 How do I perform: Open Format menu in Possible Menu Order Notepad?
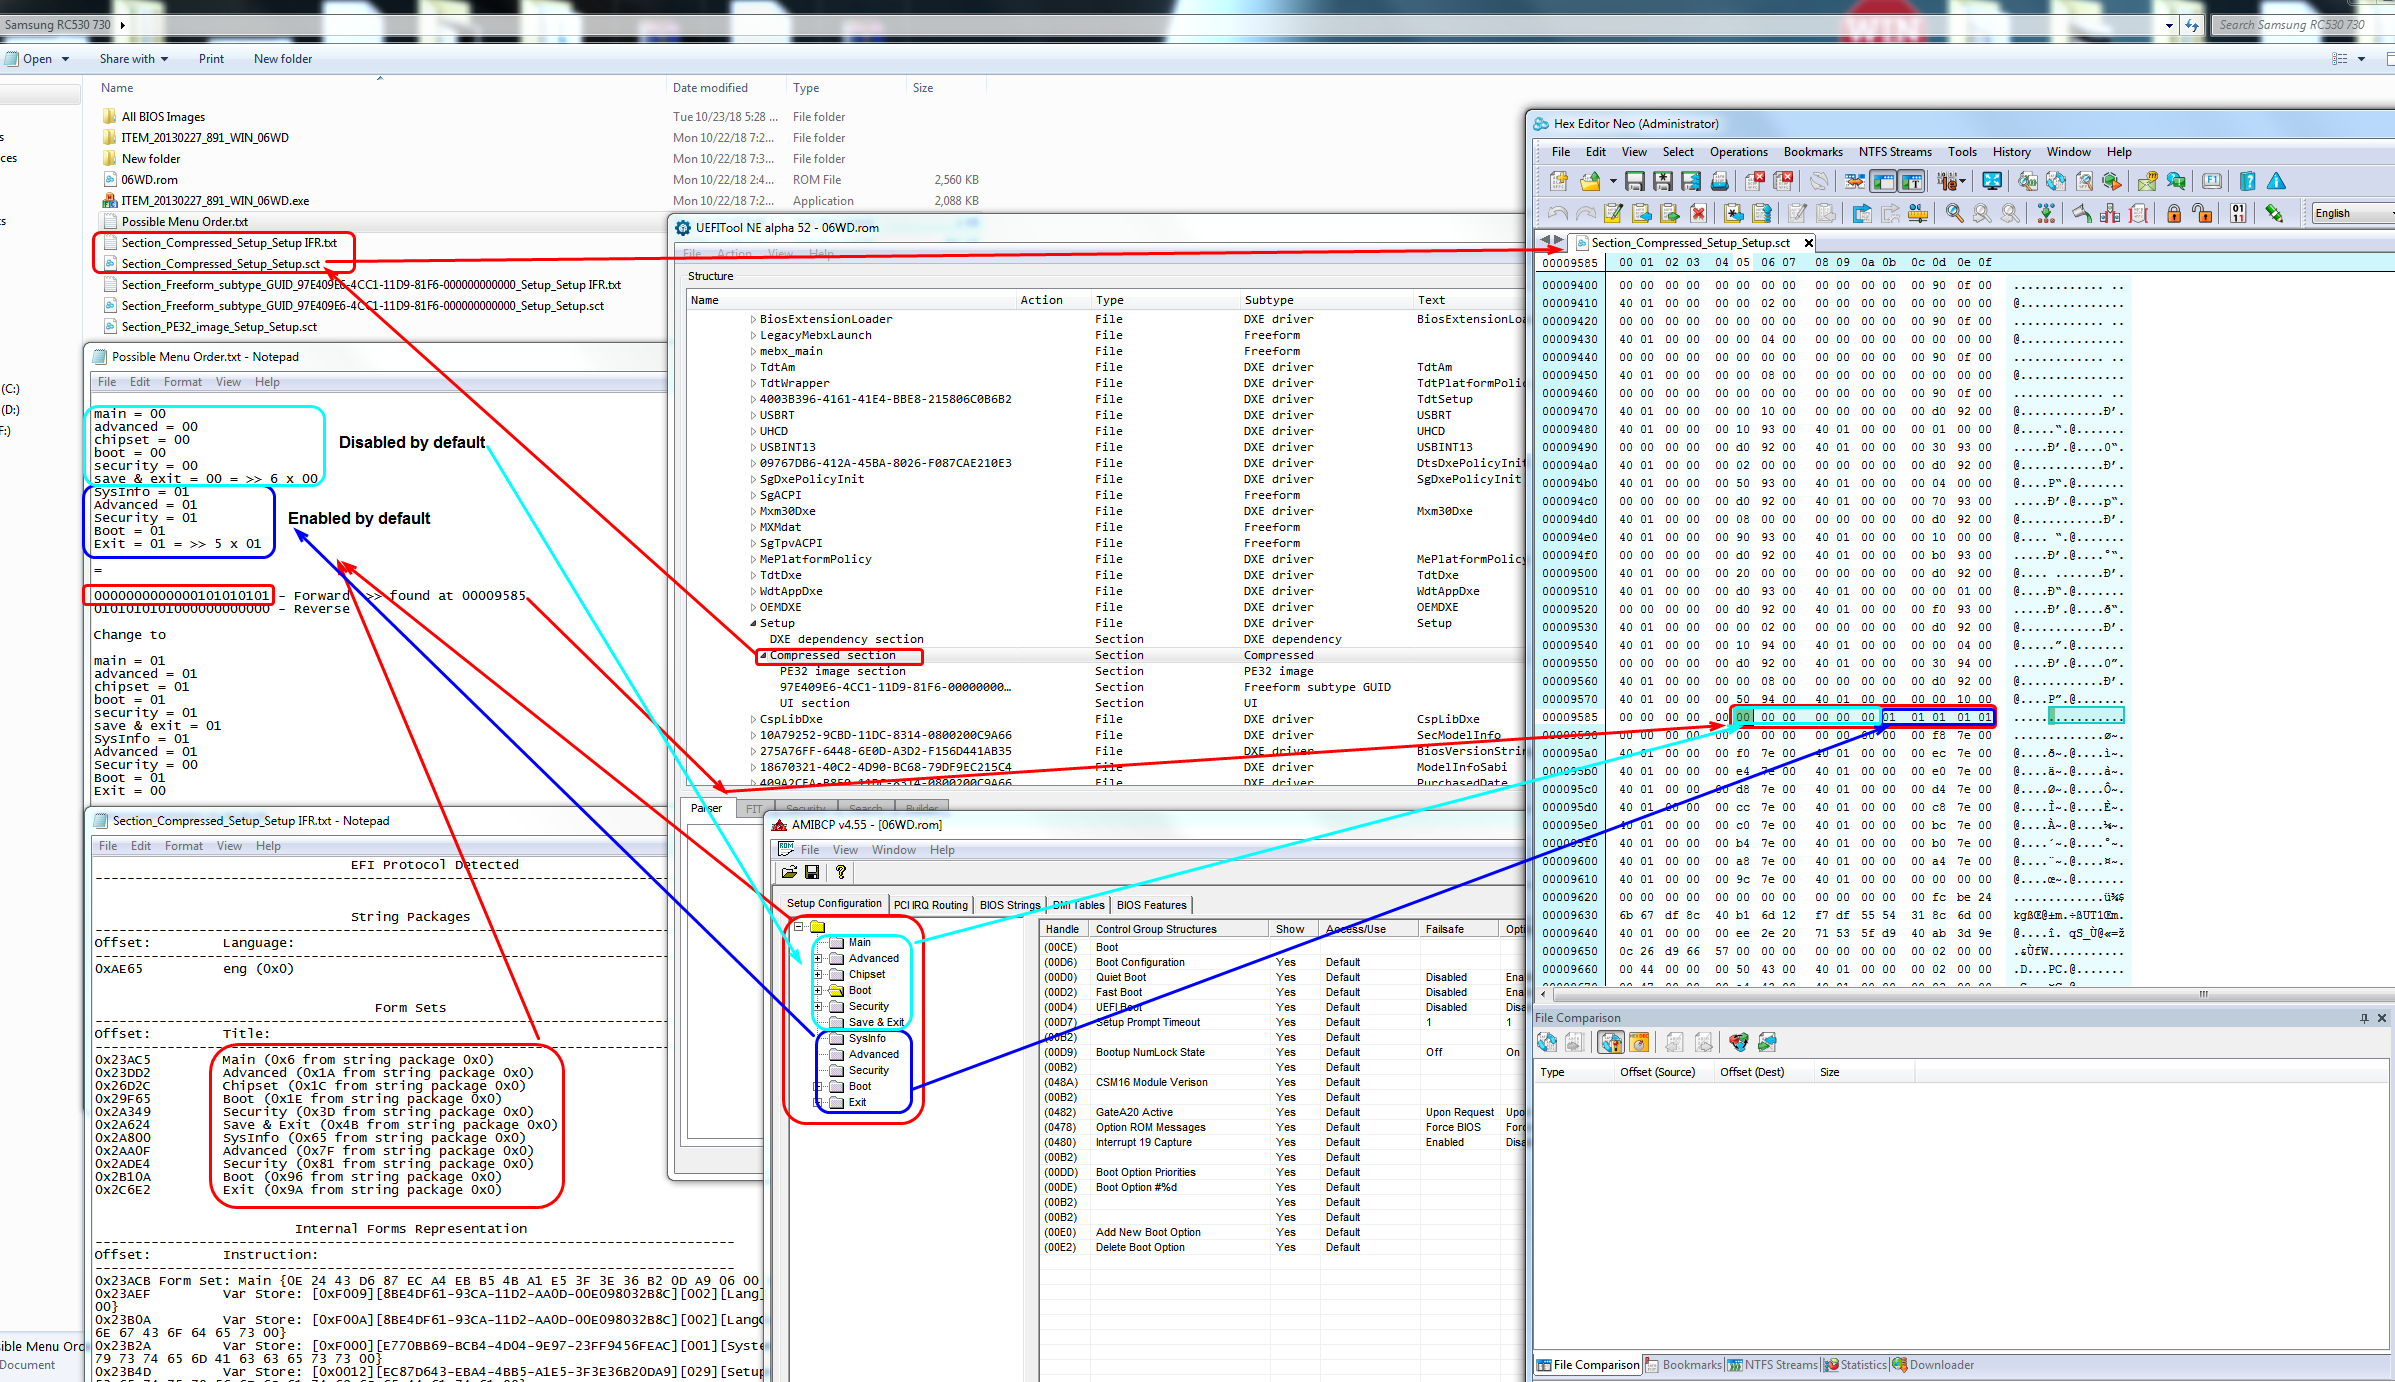[183, 382]
